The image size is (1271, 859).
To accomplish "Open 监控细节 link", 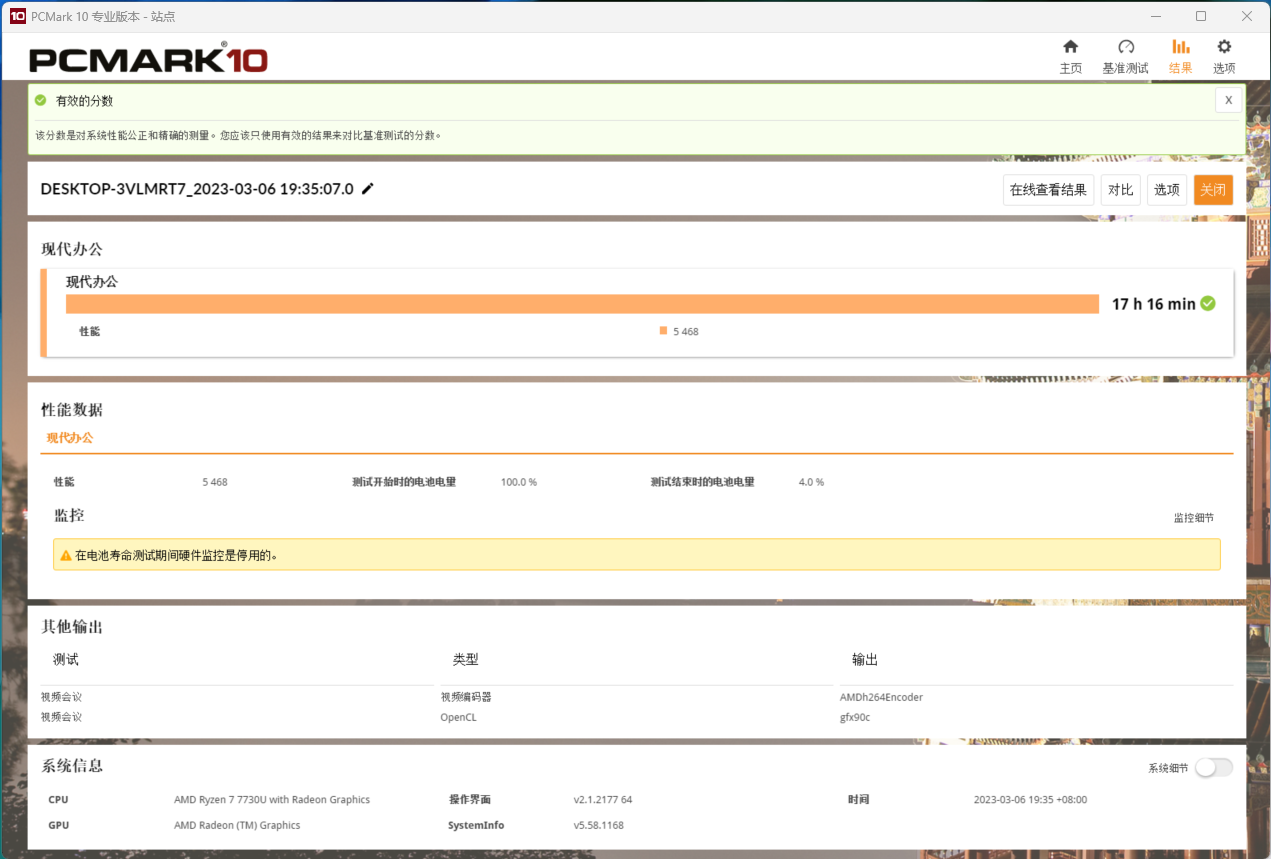I will pyautogui.click(x=1194, y=518).
